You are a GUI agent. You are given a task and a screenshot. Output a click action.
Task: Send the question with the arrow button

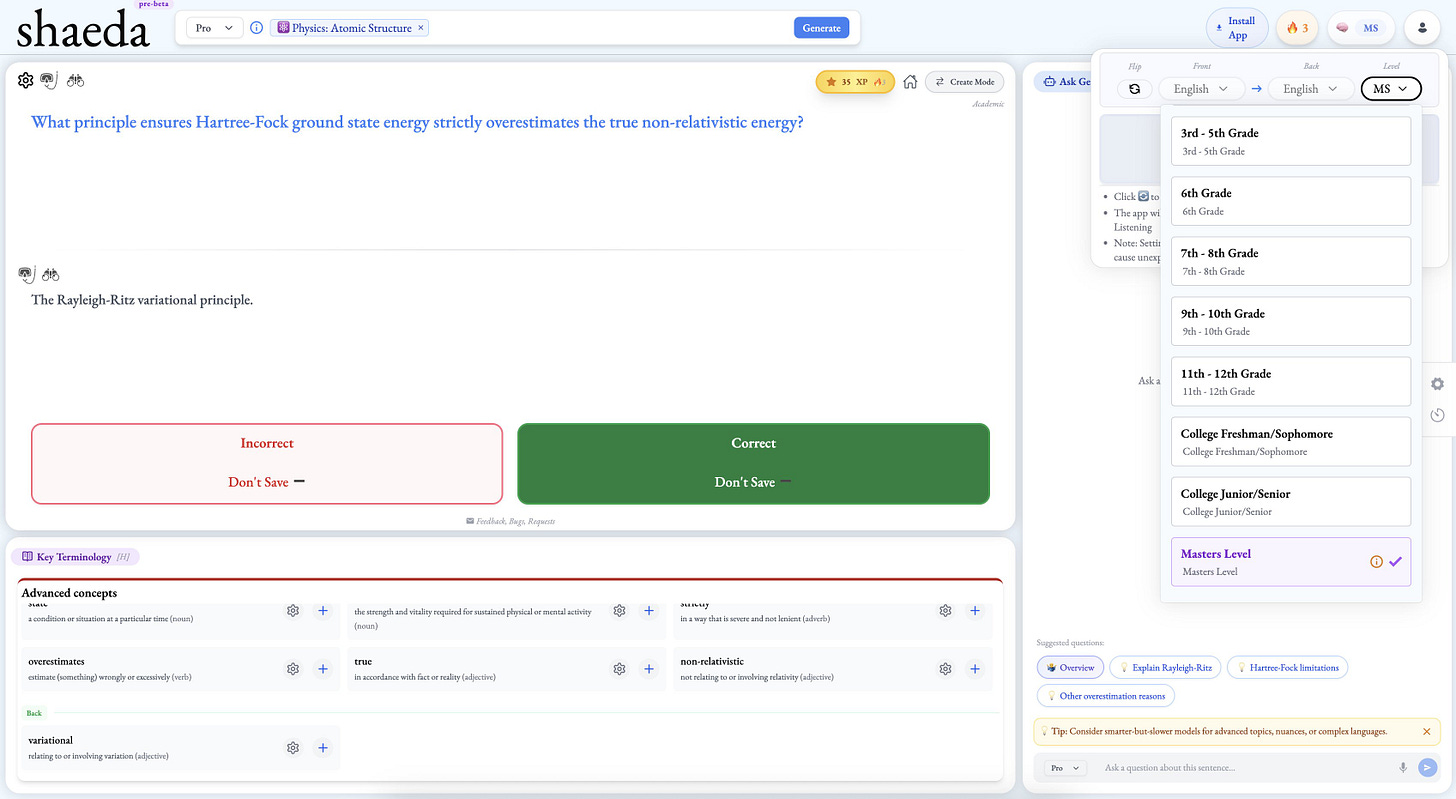[1428, 768]
